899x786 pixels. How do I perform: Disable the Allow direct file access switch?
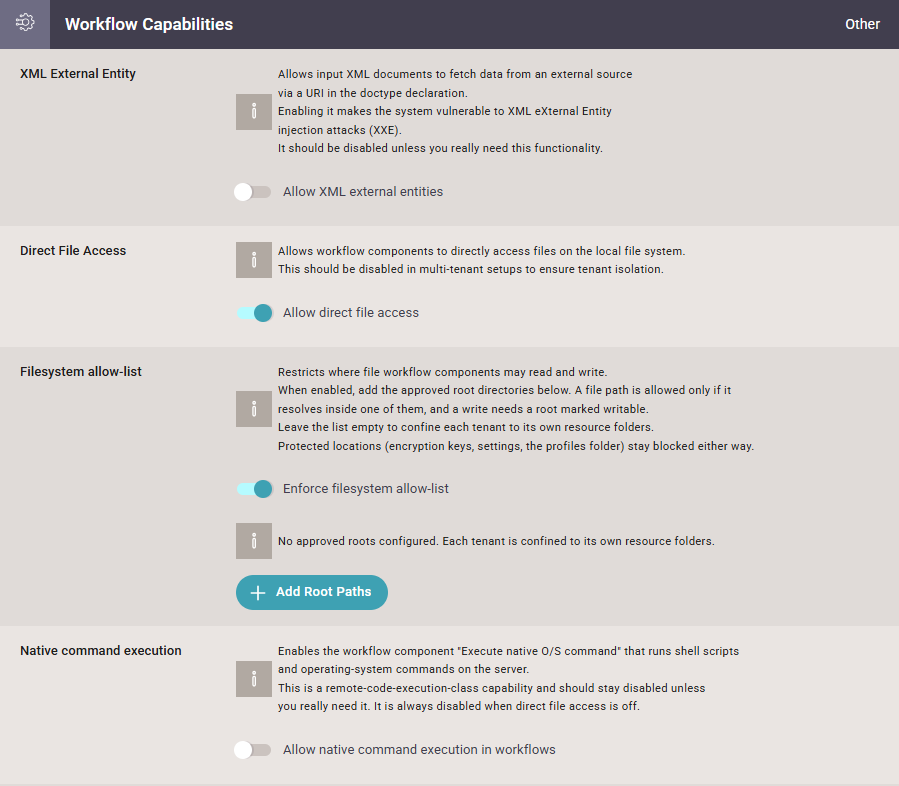pos(255,313)
